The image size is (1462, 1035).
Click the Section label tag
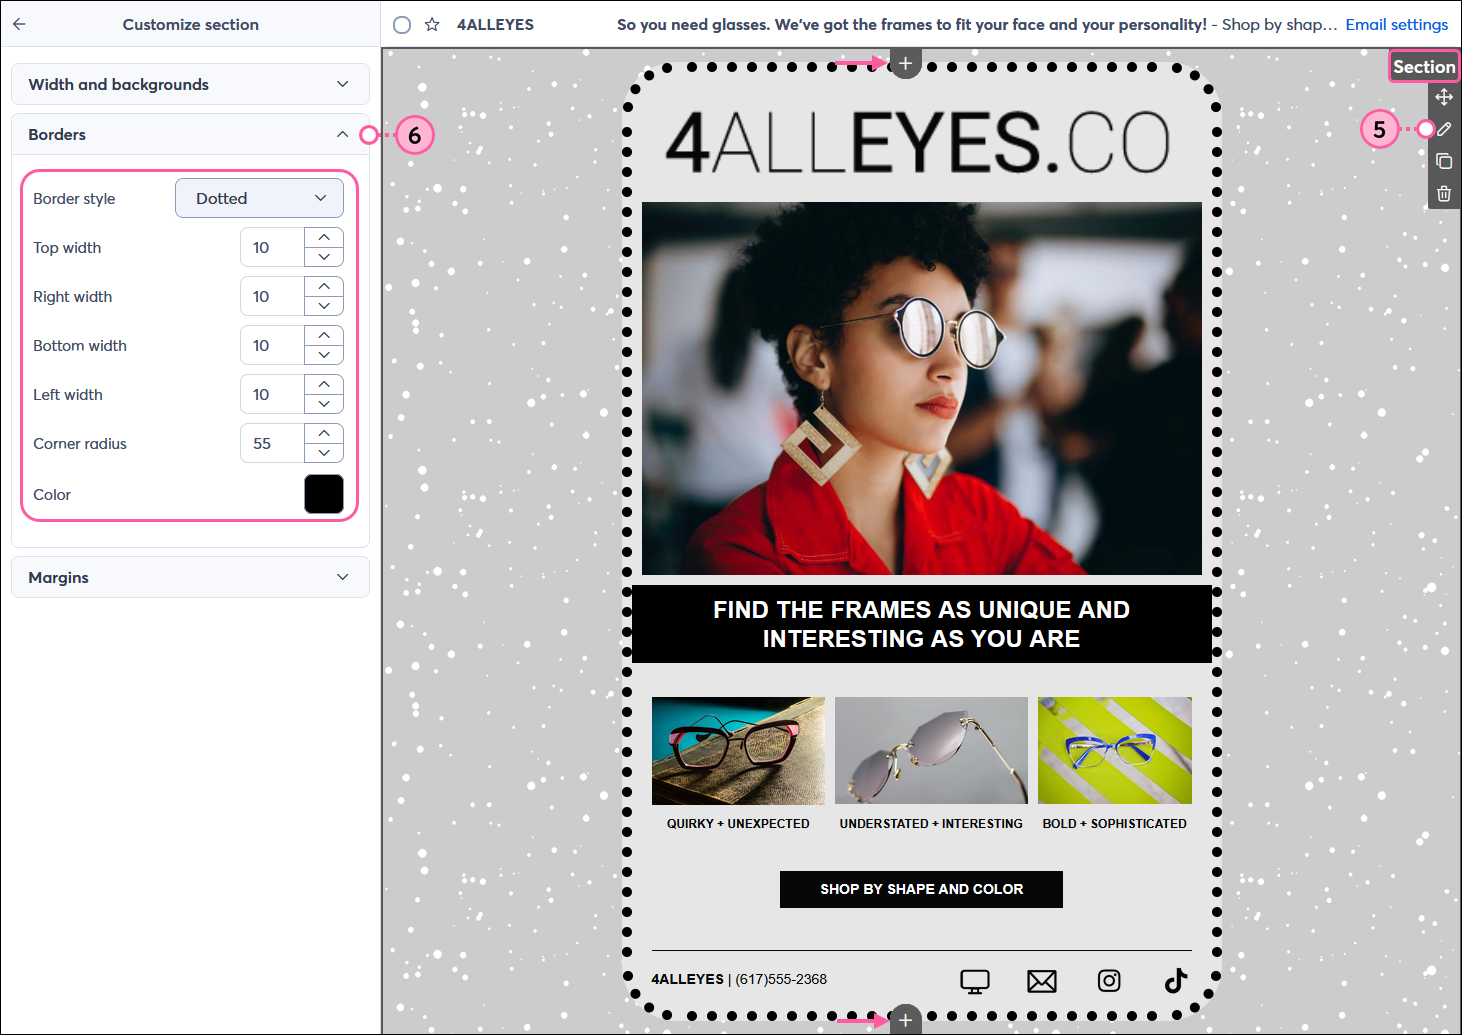coord(1423,67)
